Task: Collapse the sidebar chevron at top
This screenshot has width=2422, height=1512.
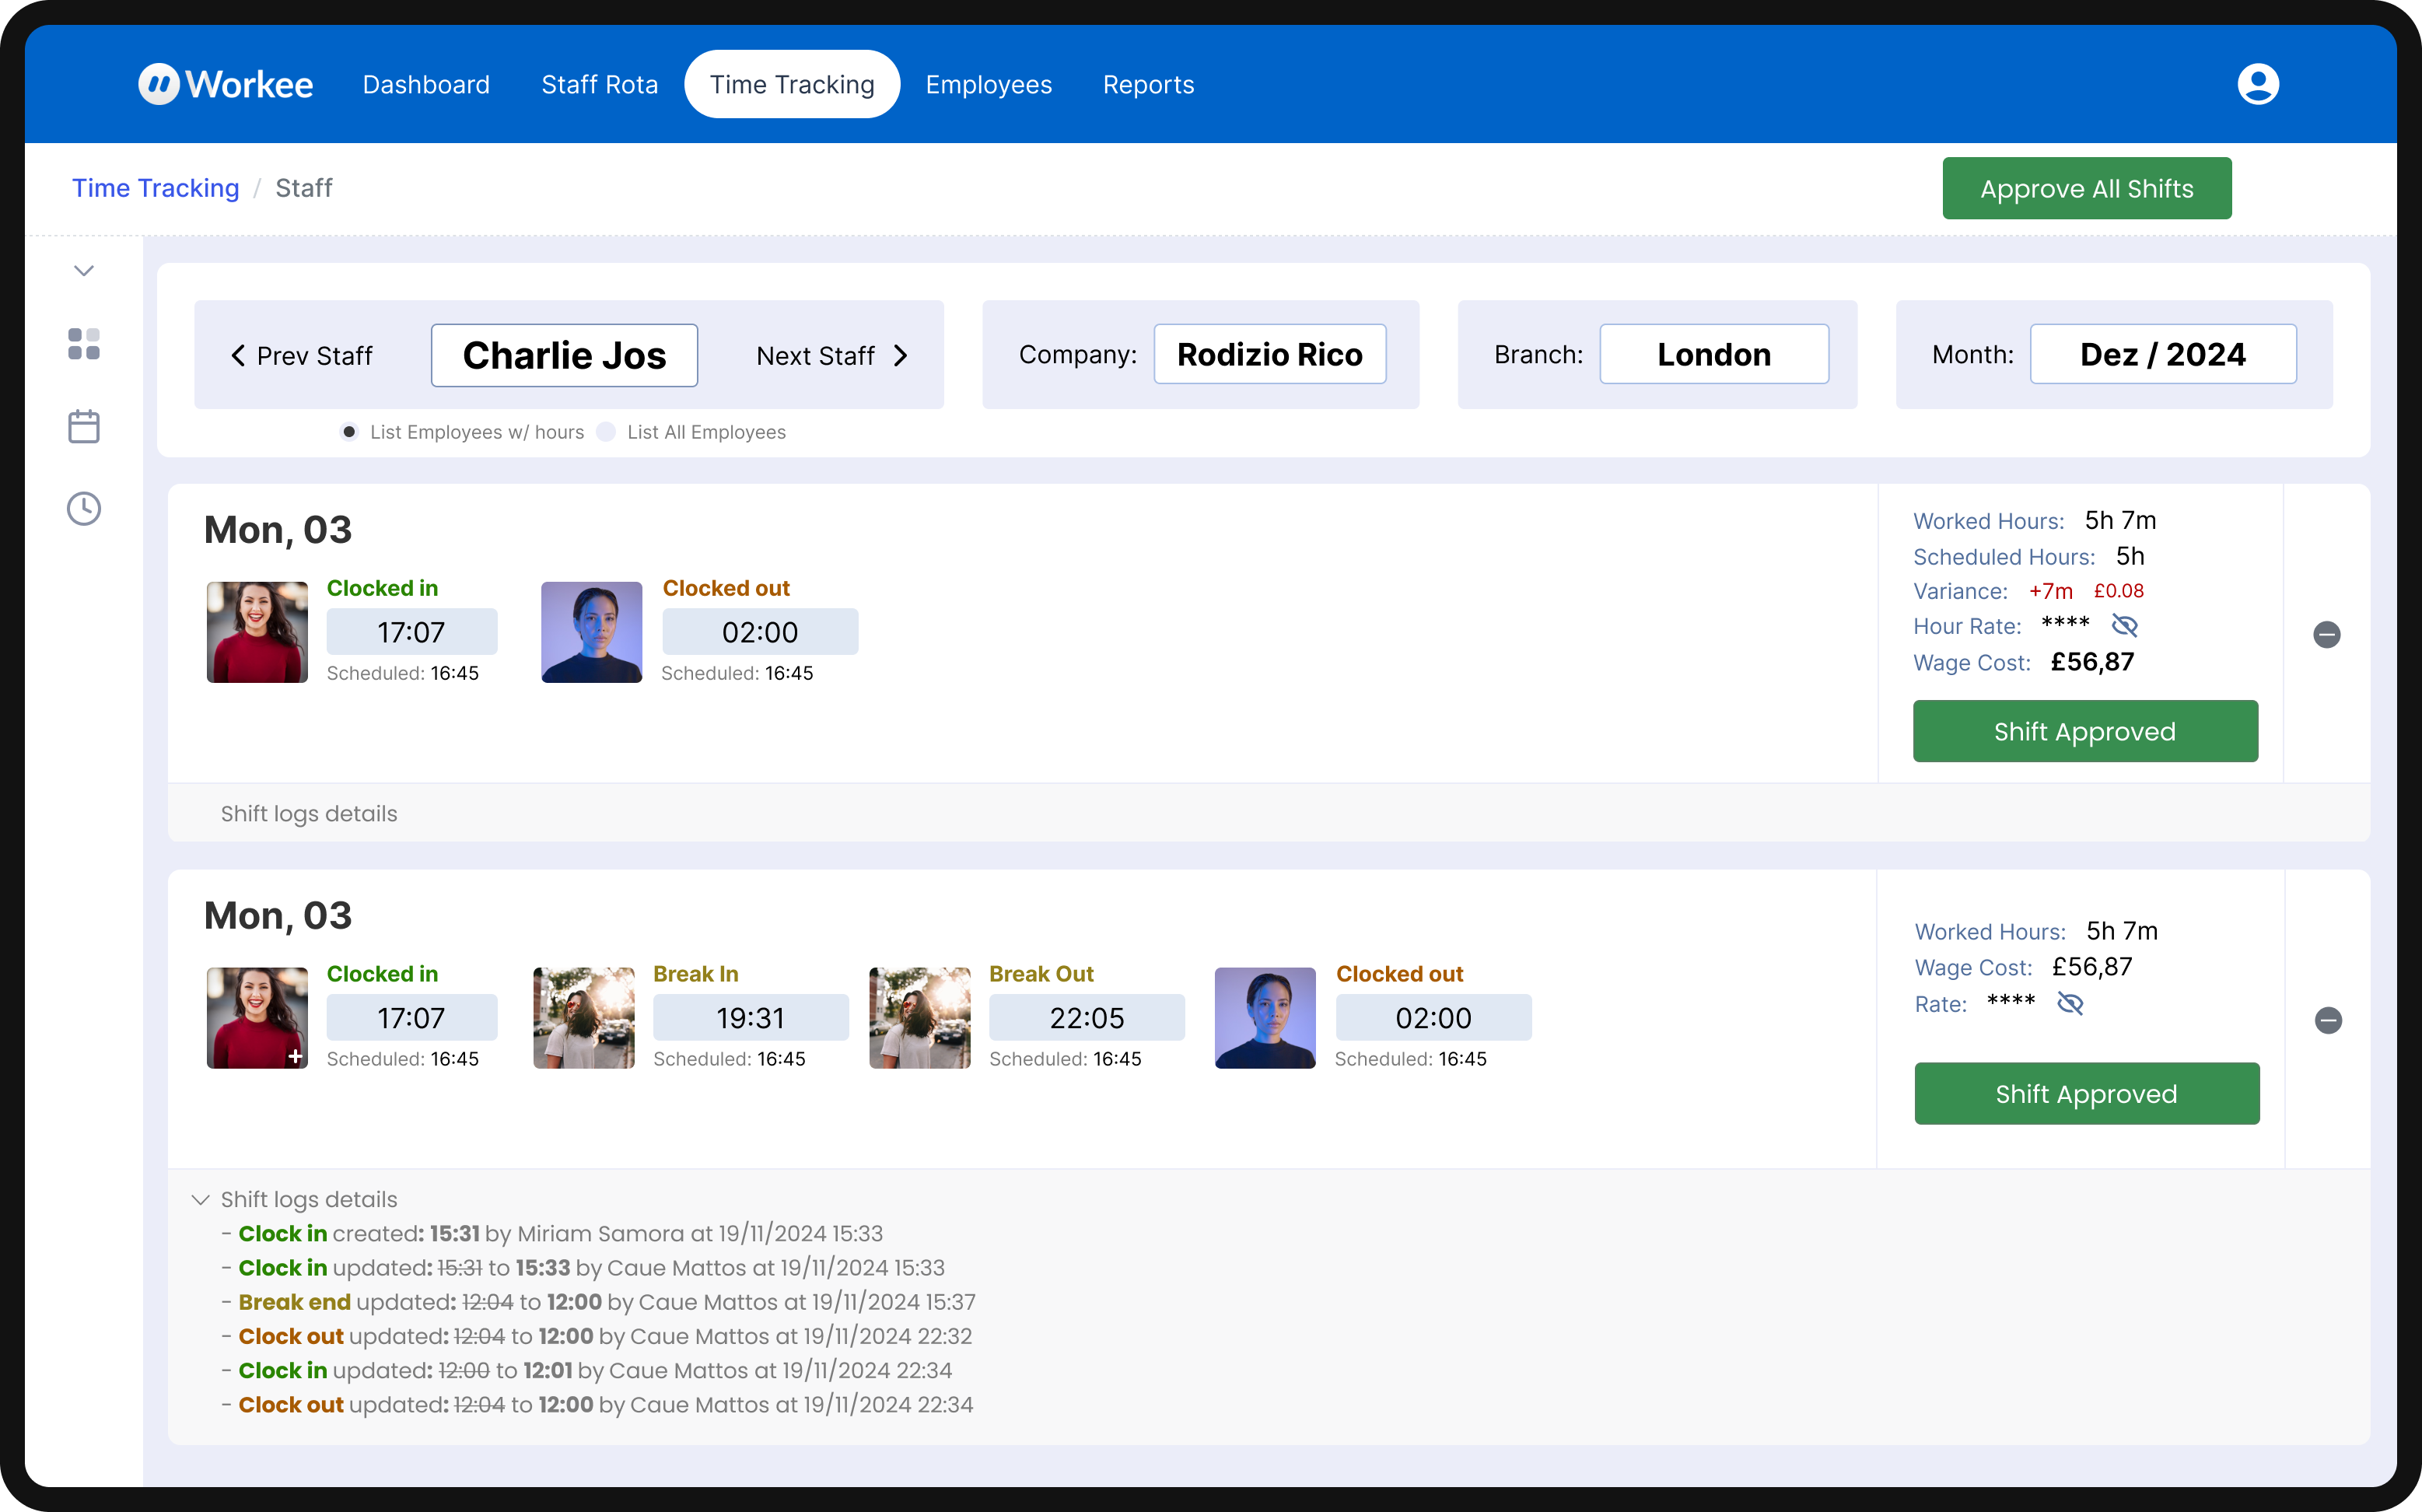Action: click(x=84, y=271)
